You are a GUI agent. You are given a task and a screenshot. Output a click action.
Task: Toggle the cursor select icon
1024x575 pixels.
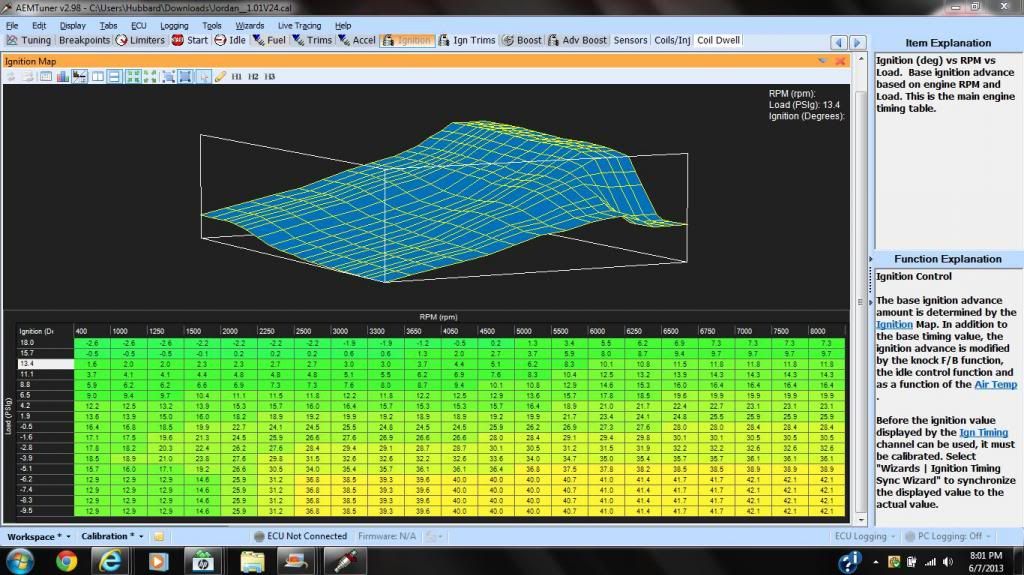tap(203, 76)
